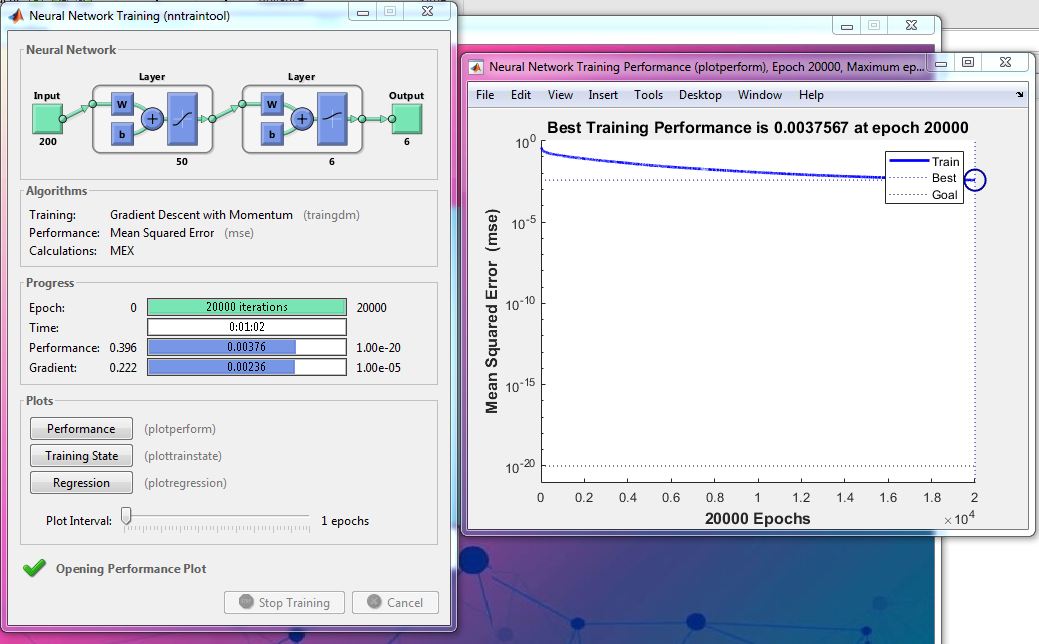This screenshot has height=644, width=1039.
Task: Open the File menu in the figure window
Action: (x=485, y=95)
